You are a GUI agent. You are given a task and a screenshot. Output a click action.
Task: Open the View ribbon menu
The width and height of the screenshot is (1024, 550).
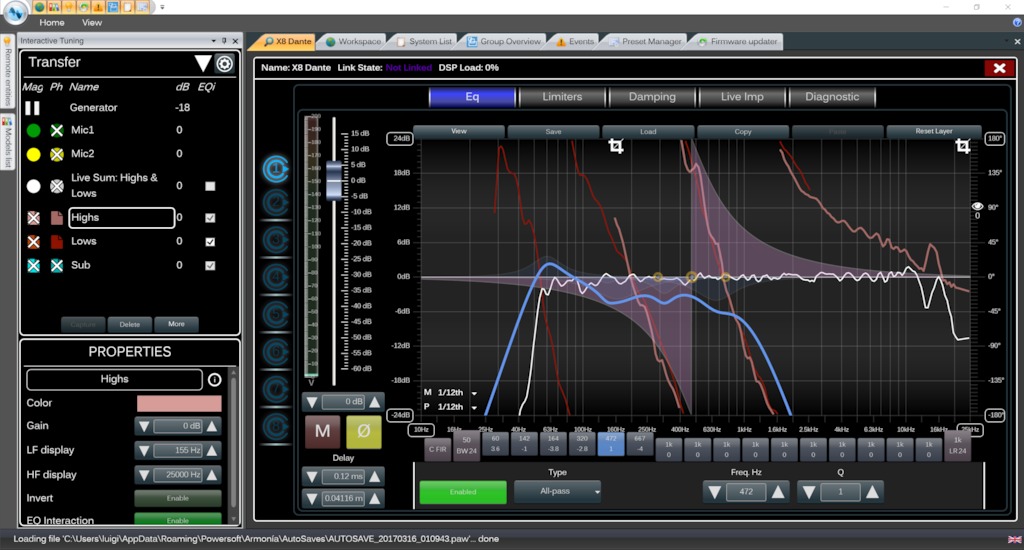(x=91, y=22)
